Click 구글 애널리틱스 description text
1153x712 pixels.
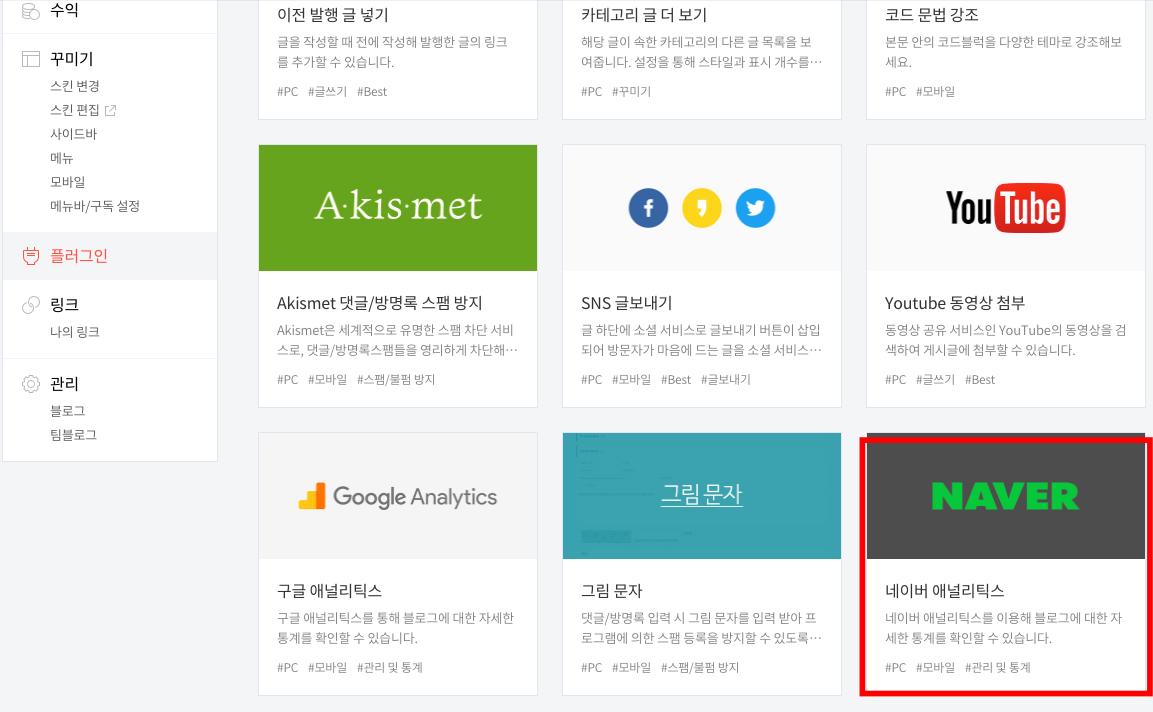(396, 628)
